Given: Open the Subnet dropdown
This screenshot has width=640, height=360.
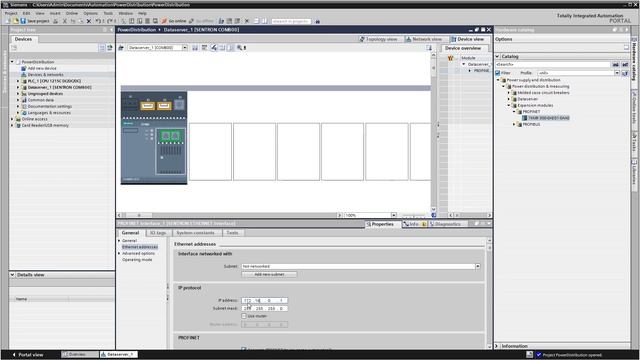Looking at the screenshot, I should coord(478,266).
